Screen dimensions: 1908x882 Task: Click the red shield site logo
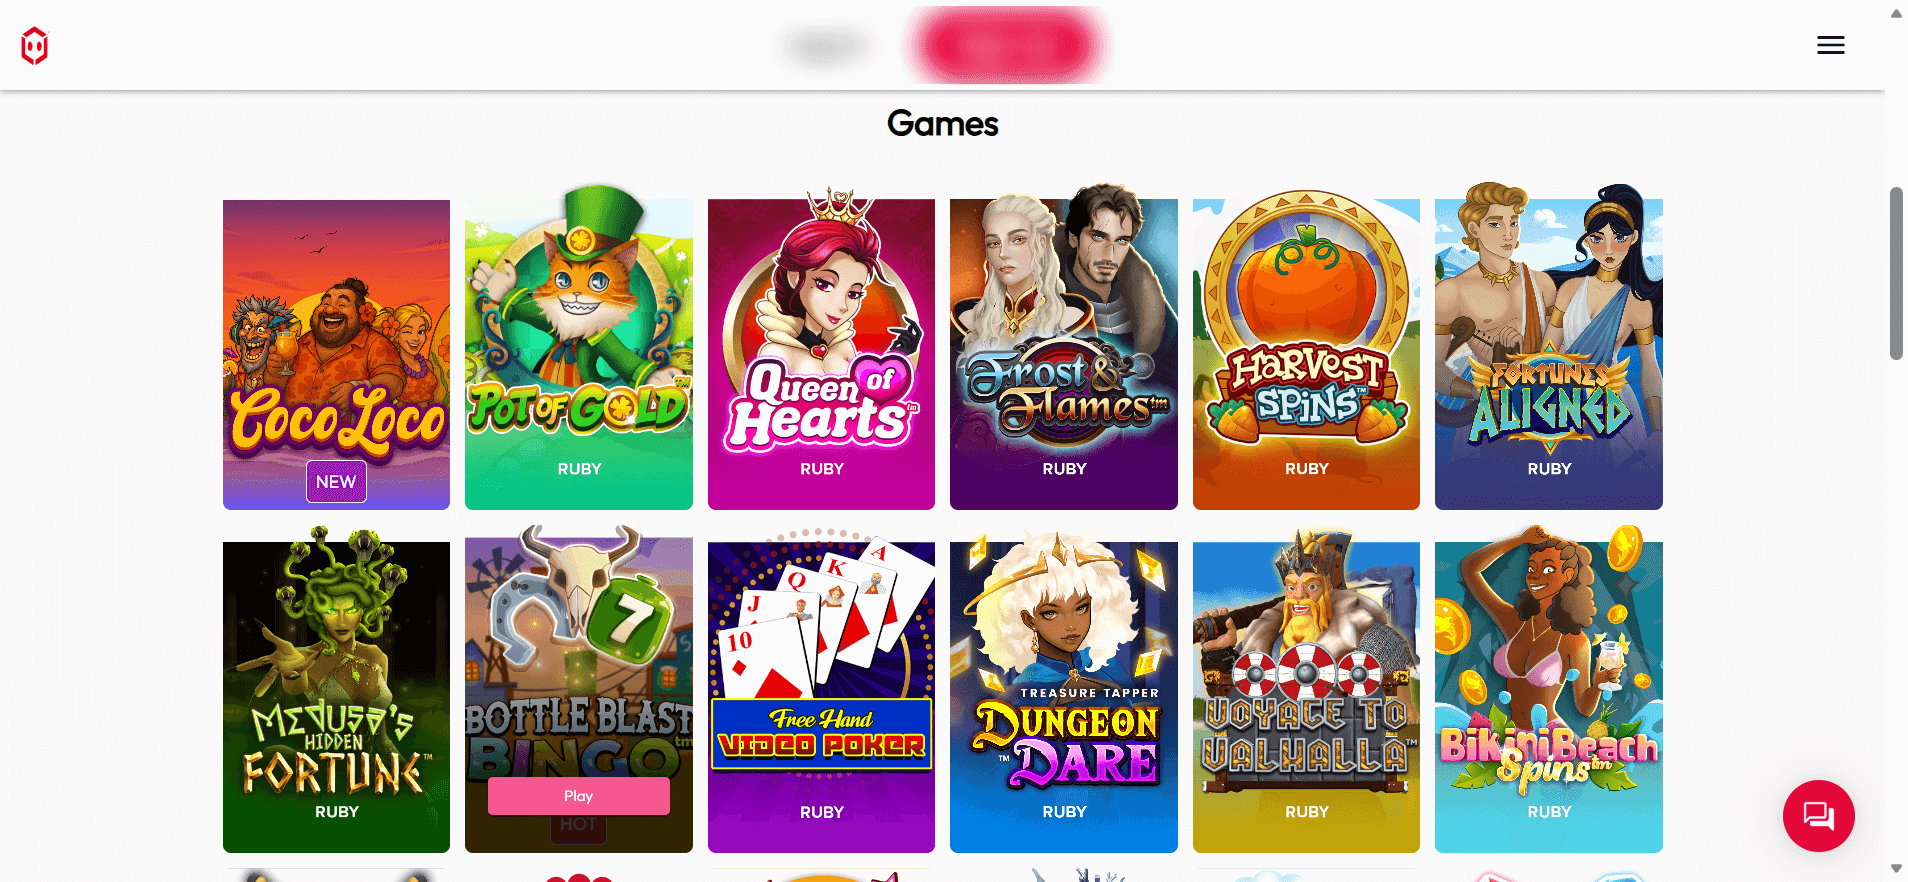point(35,45)
